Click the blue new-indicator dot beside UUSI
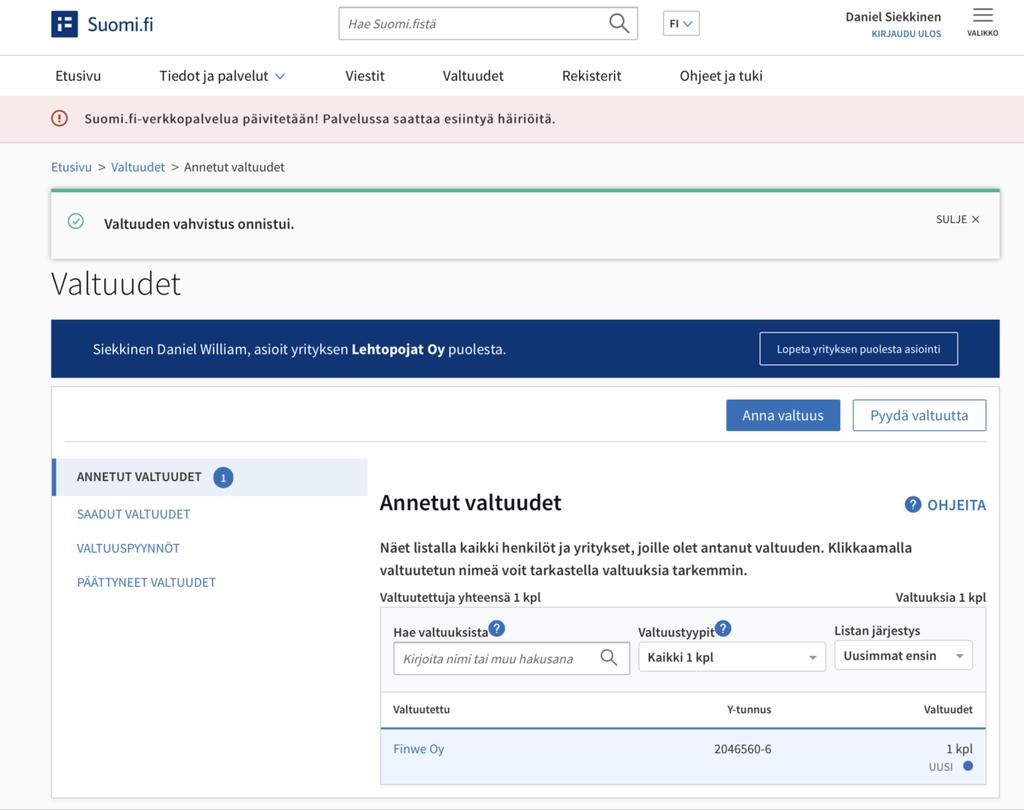This screenshot has width=1024, height=810. pos(968,766)
